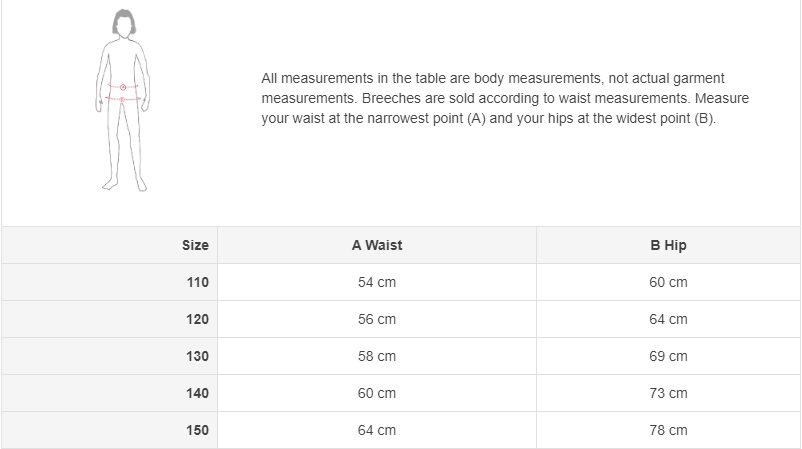Click the 60 cm hip cell for size 110
This screenshot has width=802, height=449.
(668, 282)
